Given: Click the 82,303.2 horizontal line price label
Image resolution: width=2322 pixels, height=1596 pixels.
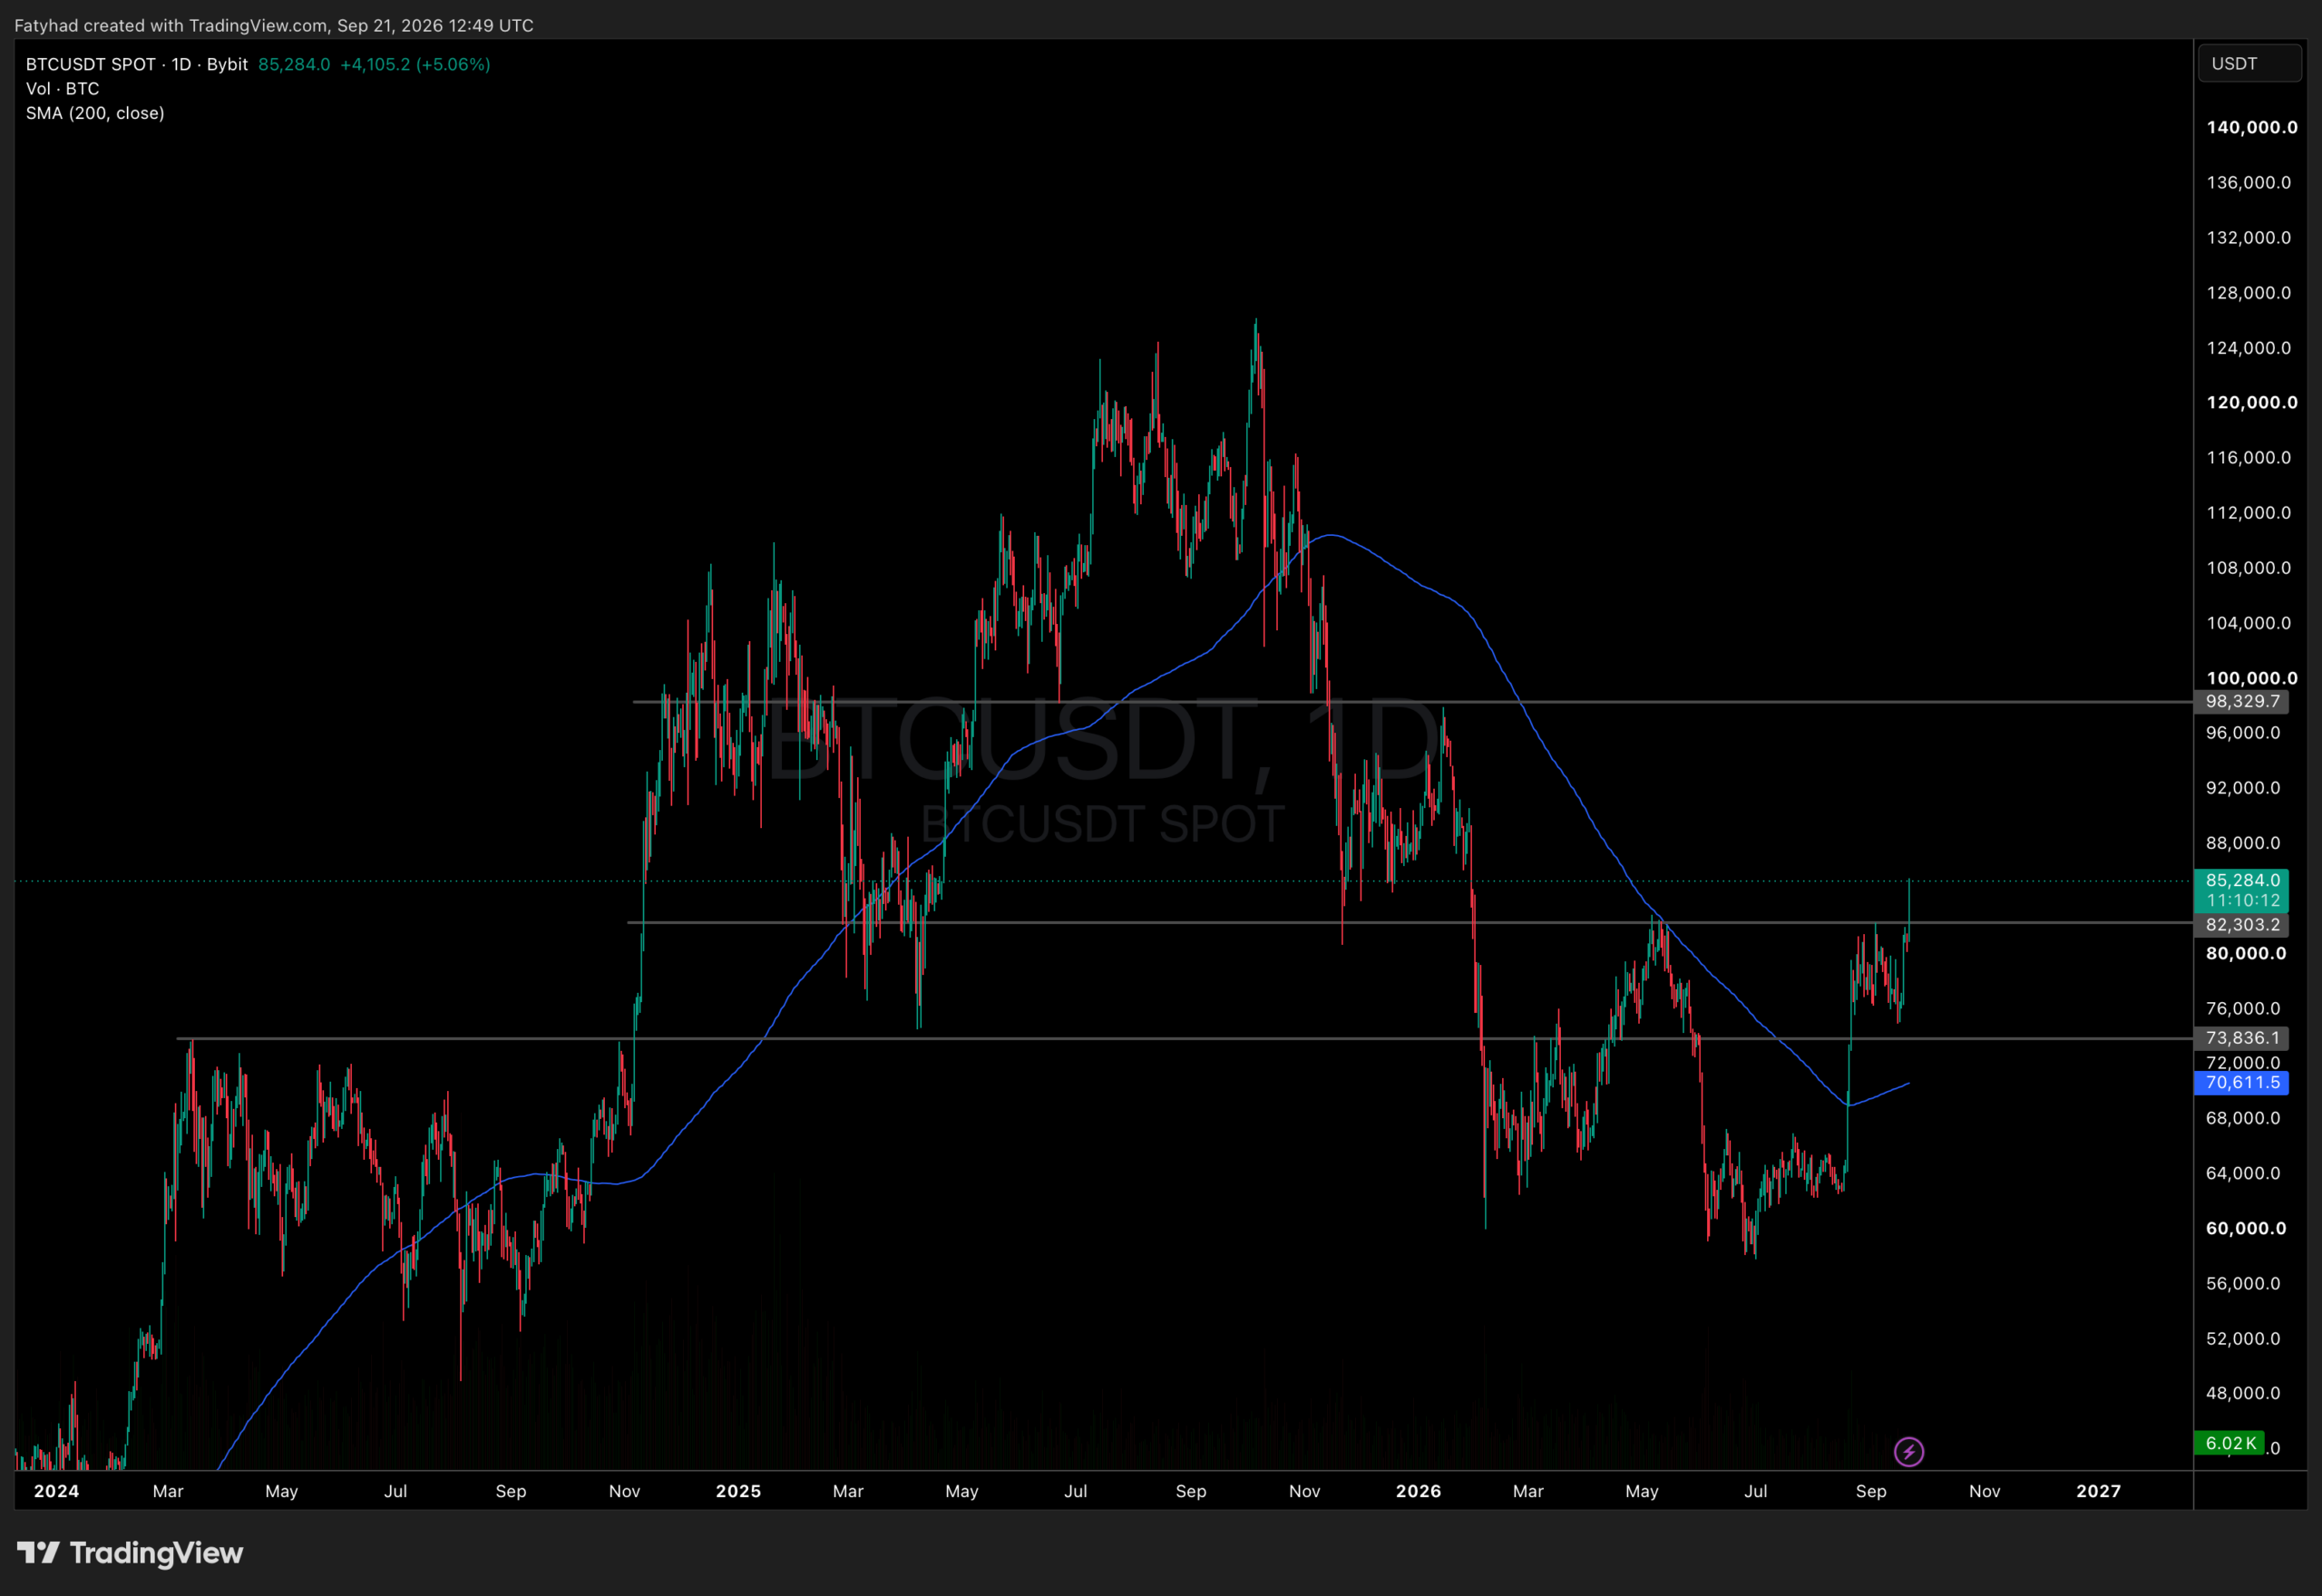Looking at the screenshot, I should tap(2242, 925).
